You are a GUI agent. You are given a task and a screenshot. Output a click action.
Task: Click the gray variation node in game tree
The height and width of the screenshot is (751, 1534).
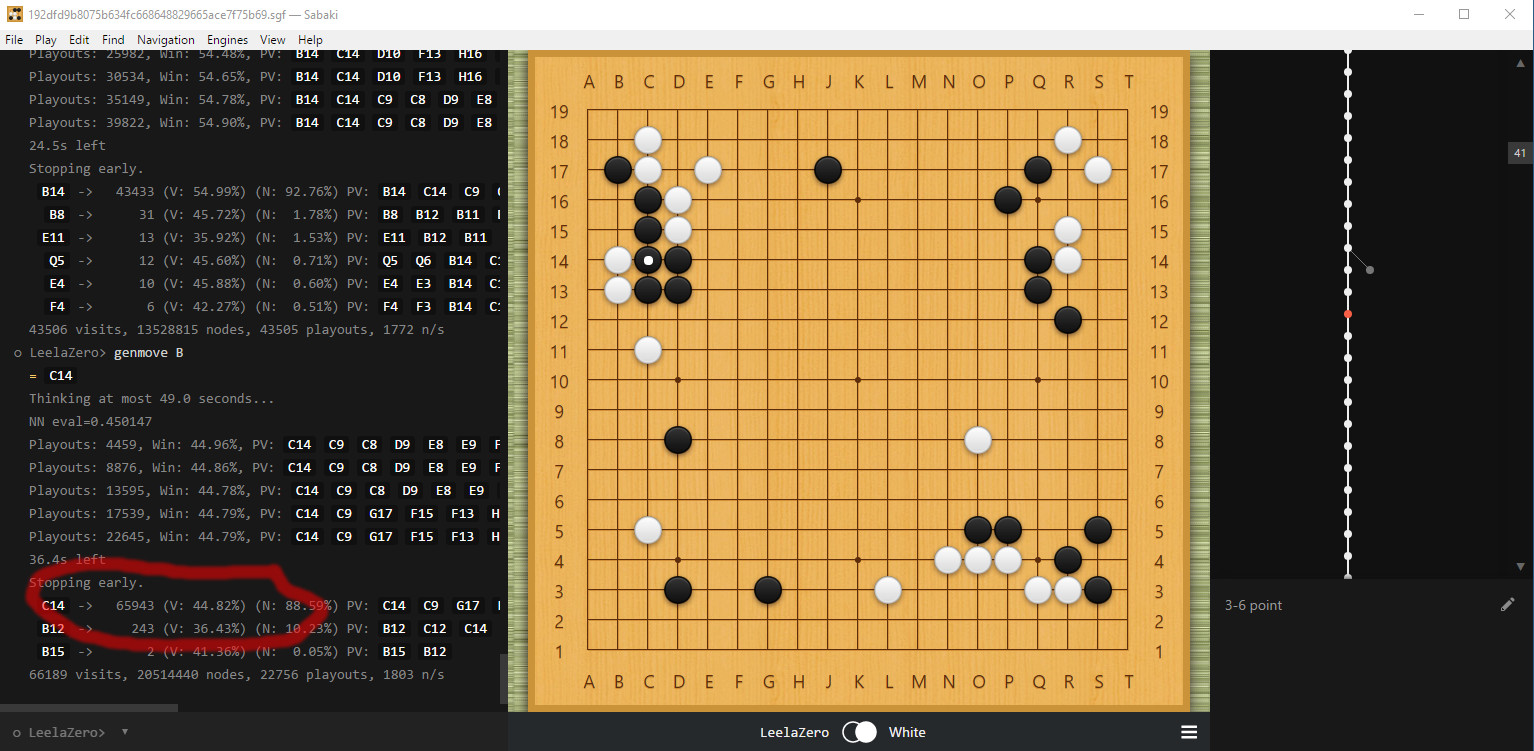pos(1370,270)
